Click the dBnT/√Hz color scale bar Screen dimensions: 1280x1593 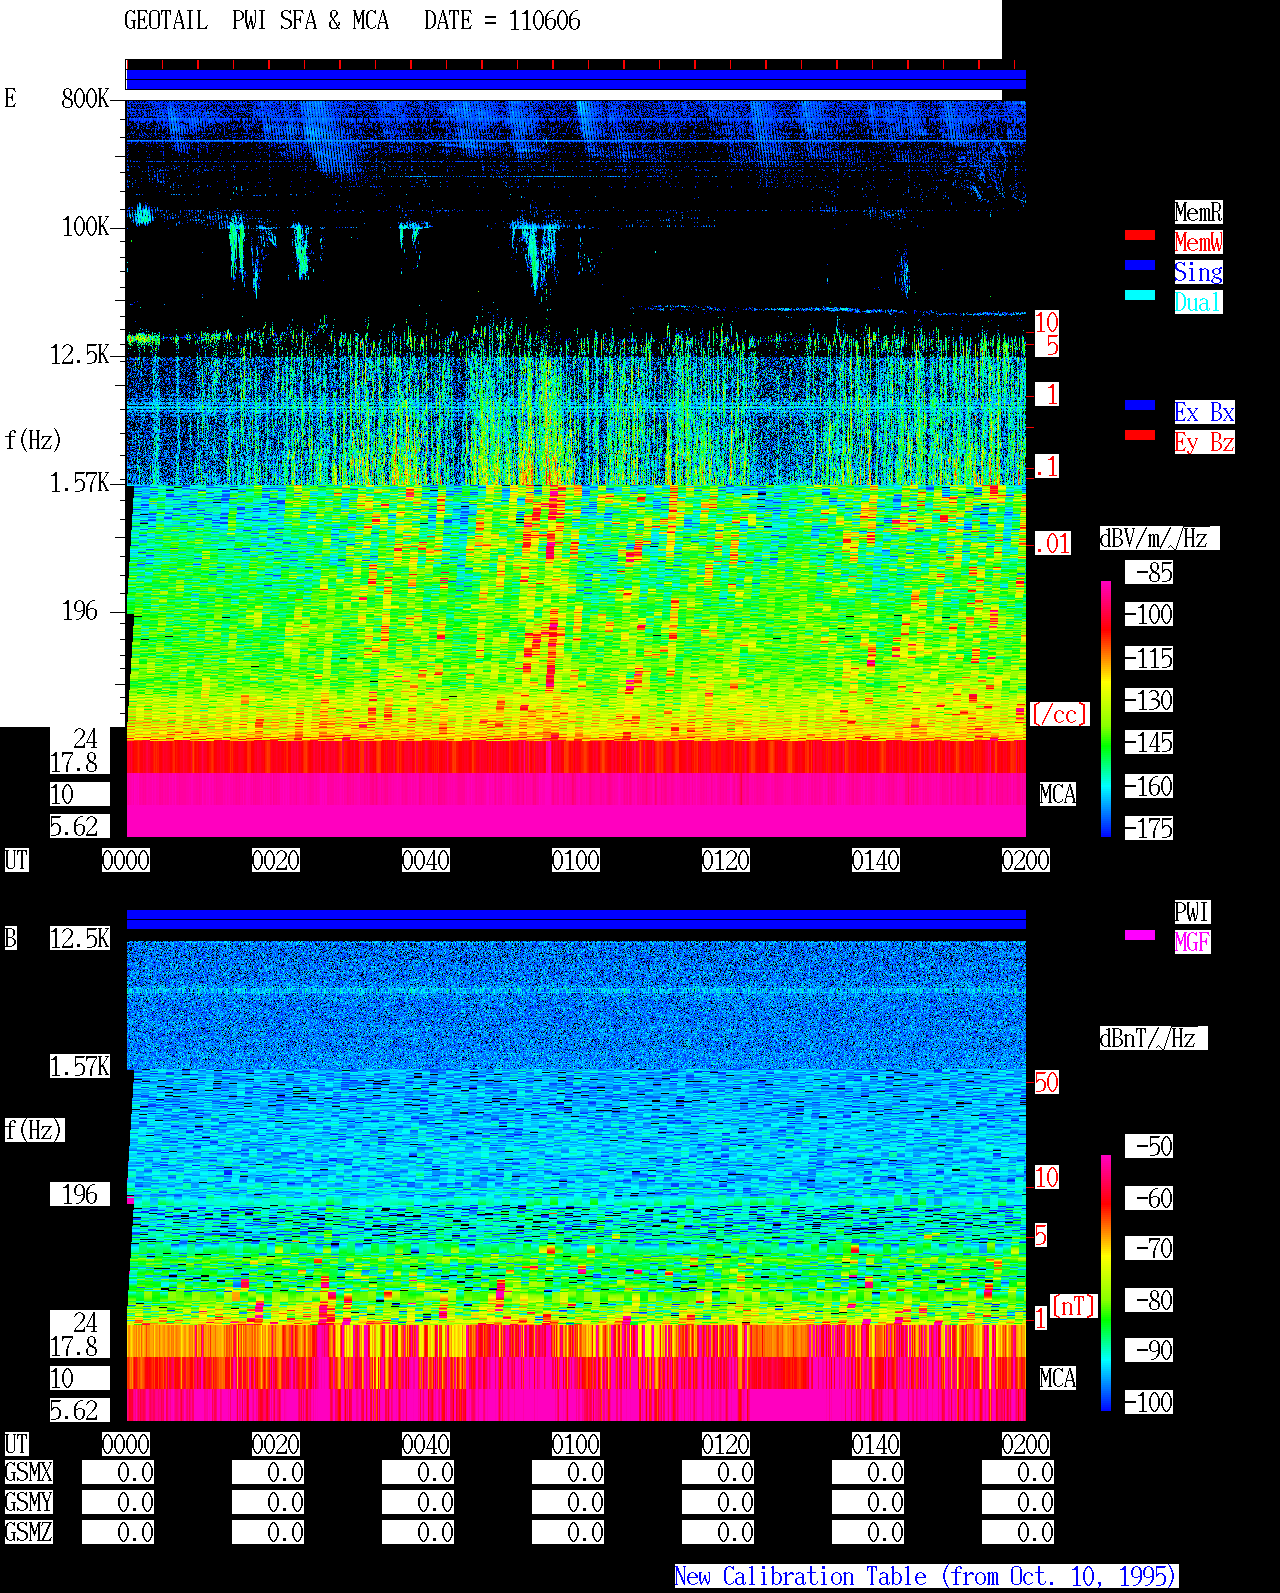click(x=1106, y=1283)
